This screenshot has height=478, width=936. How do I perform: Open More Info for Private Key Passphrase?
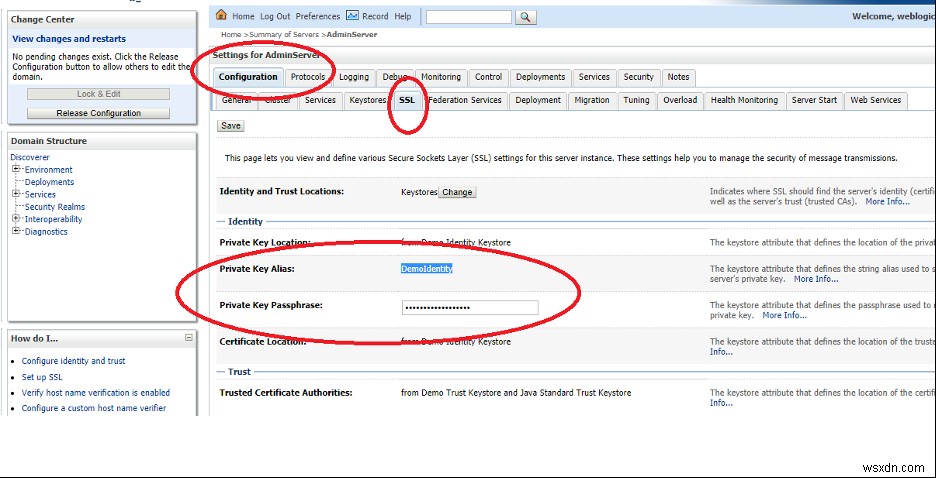point(784,315)
